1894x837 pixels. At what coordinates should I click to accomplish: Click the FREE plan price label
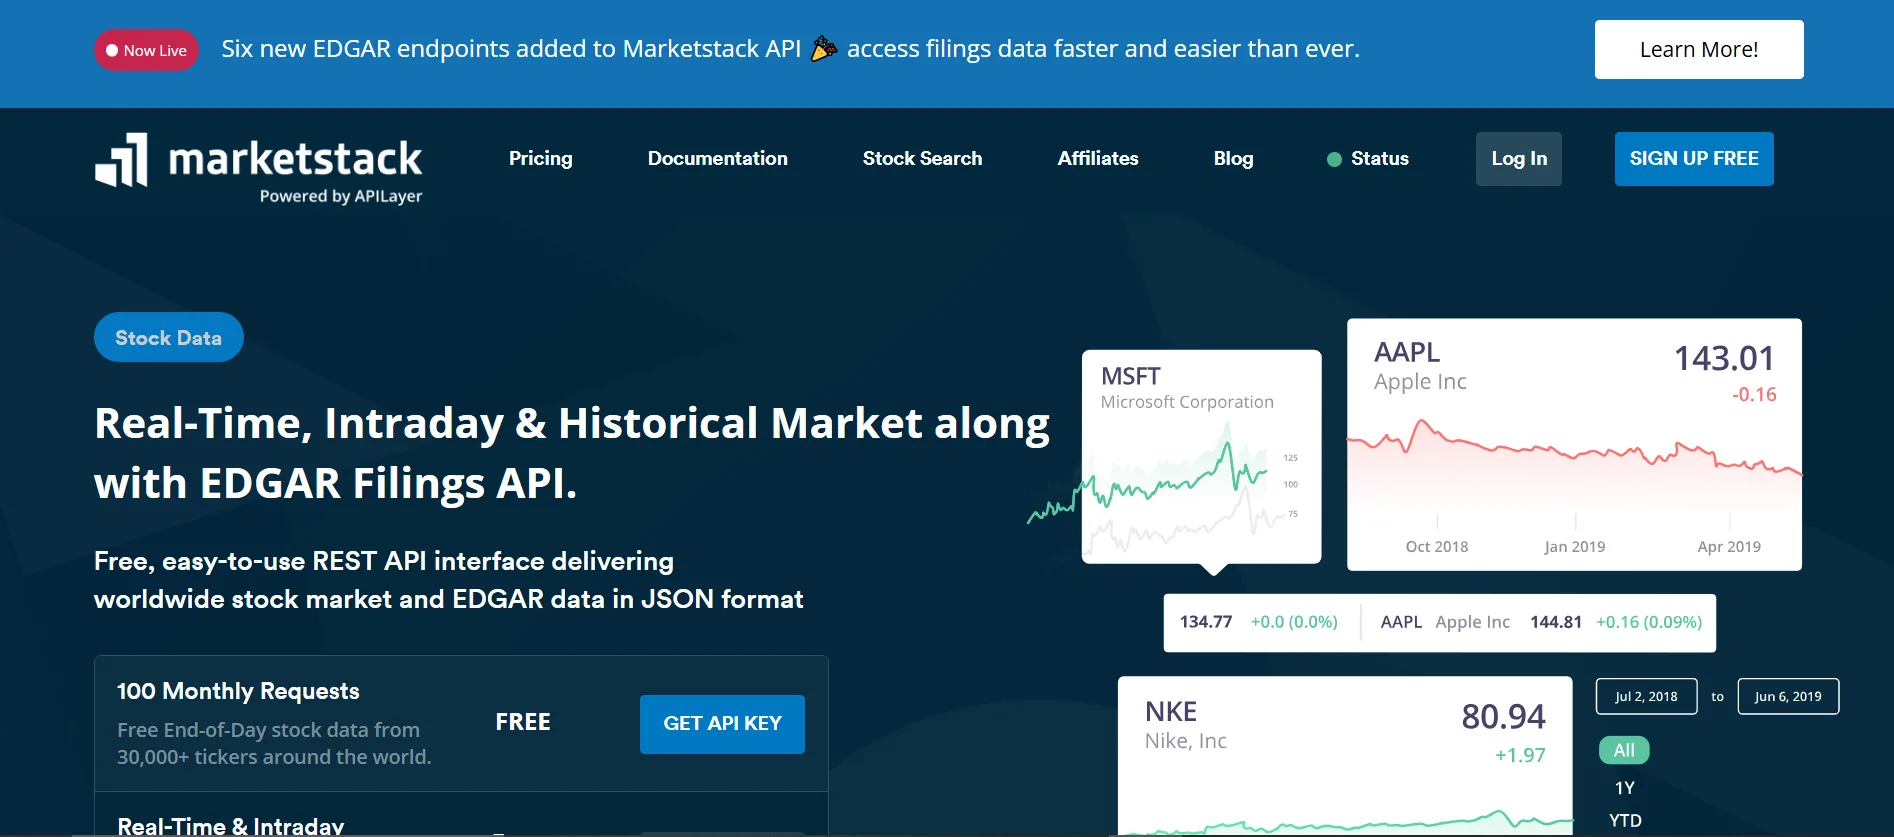(523, 722)
